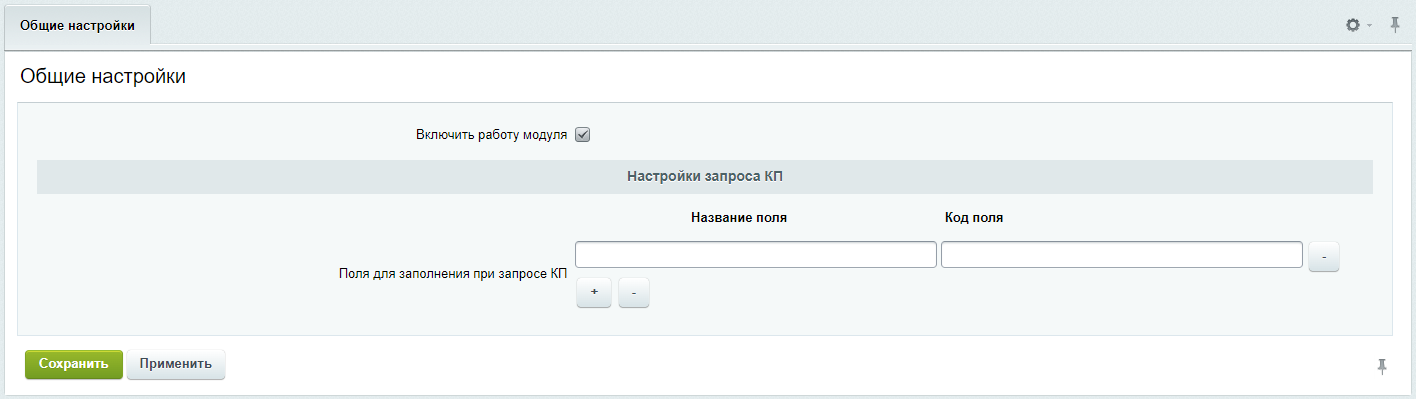Click the Применить button
This screenshot has width=1416, height=399.
[176, 364]
